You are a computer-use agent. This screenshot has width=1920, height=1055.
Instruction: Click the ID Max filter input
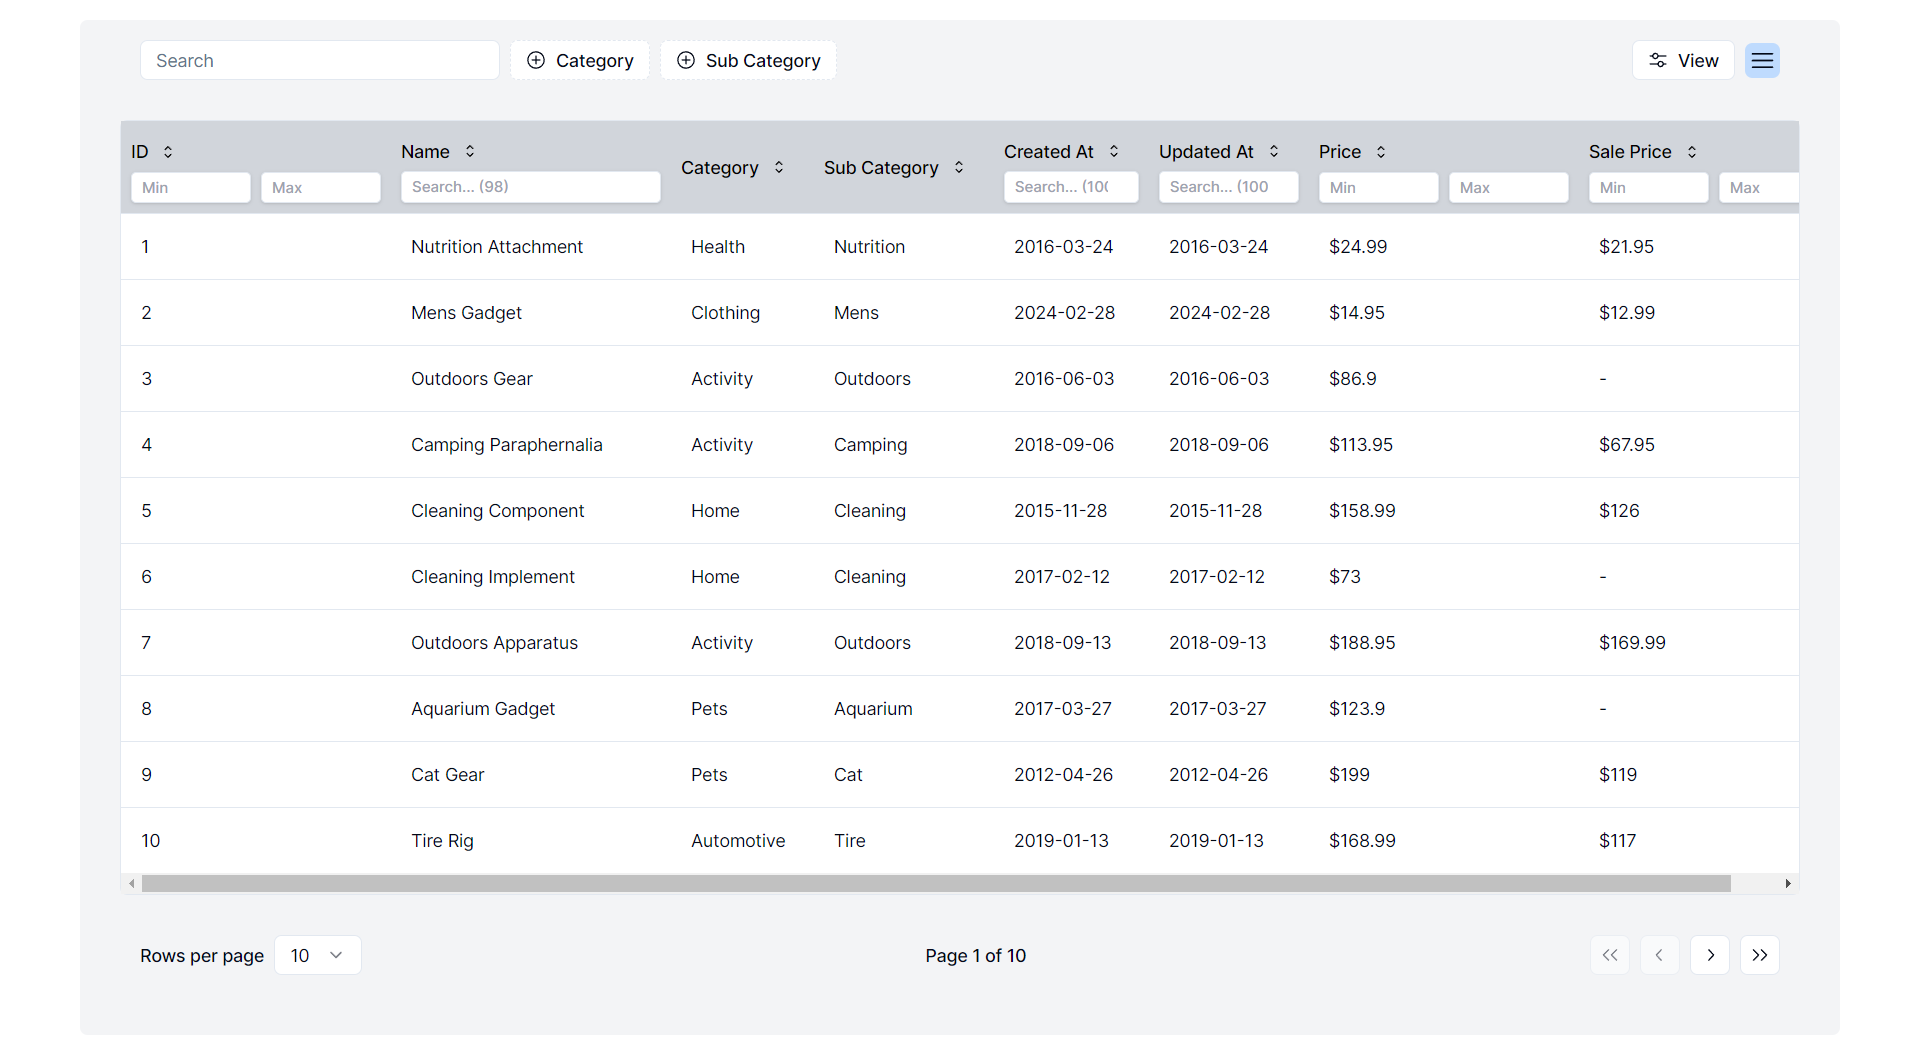[x=320, y=188]
